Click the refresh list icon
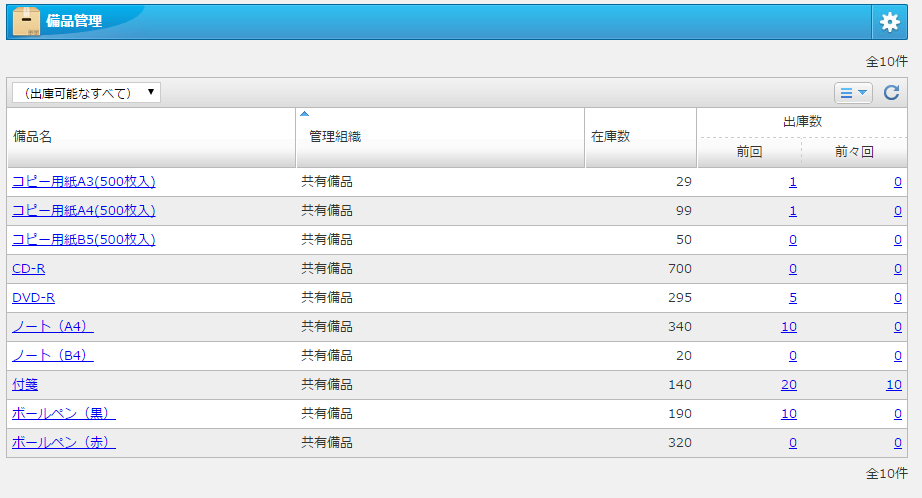Image resolution: width=922 pixels, height=498 pixels. pyautogui.click(x=892, y=93)
